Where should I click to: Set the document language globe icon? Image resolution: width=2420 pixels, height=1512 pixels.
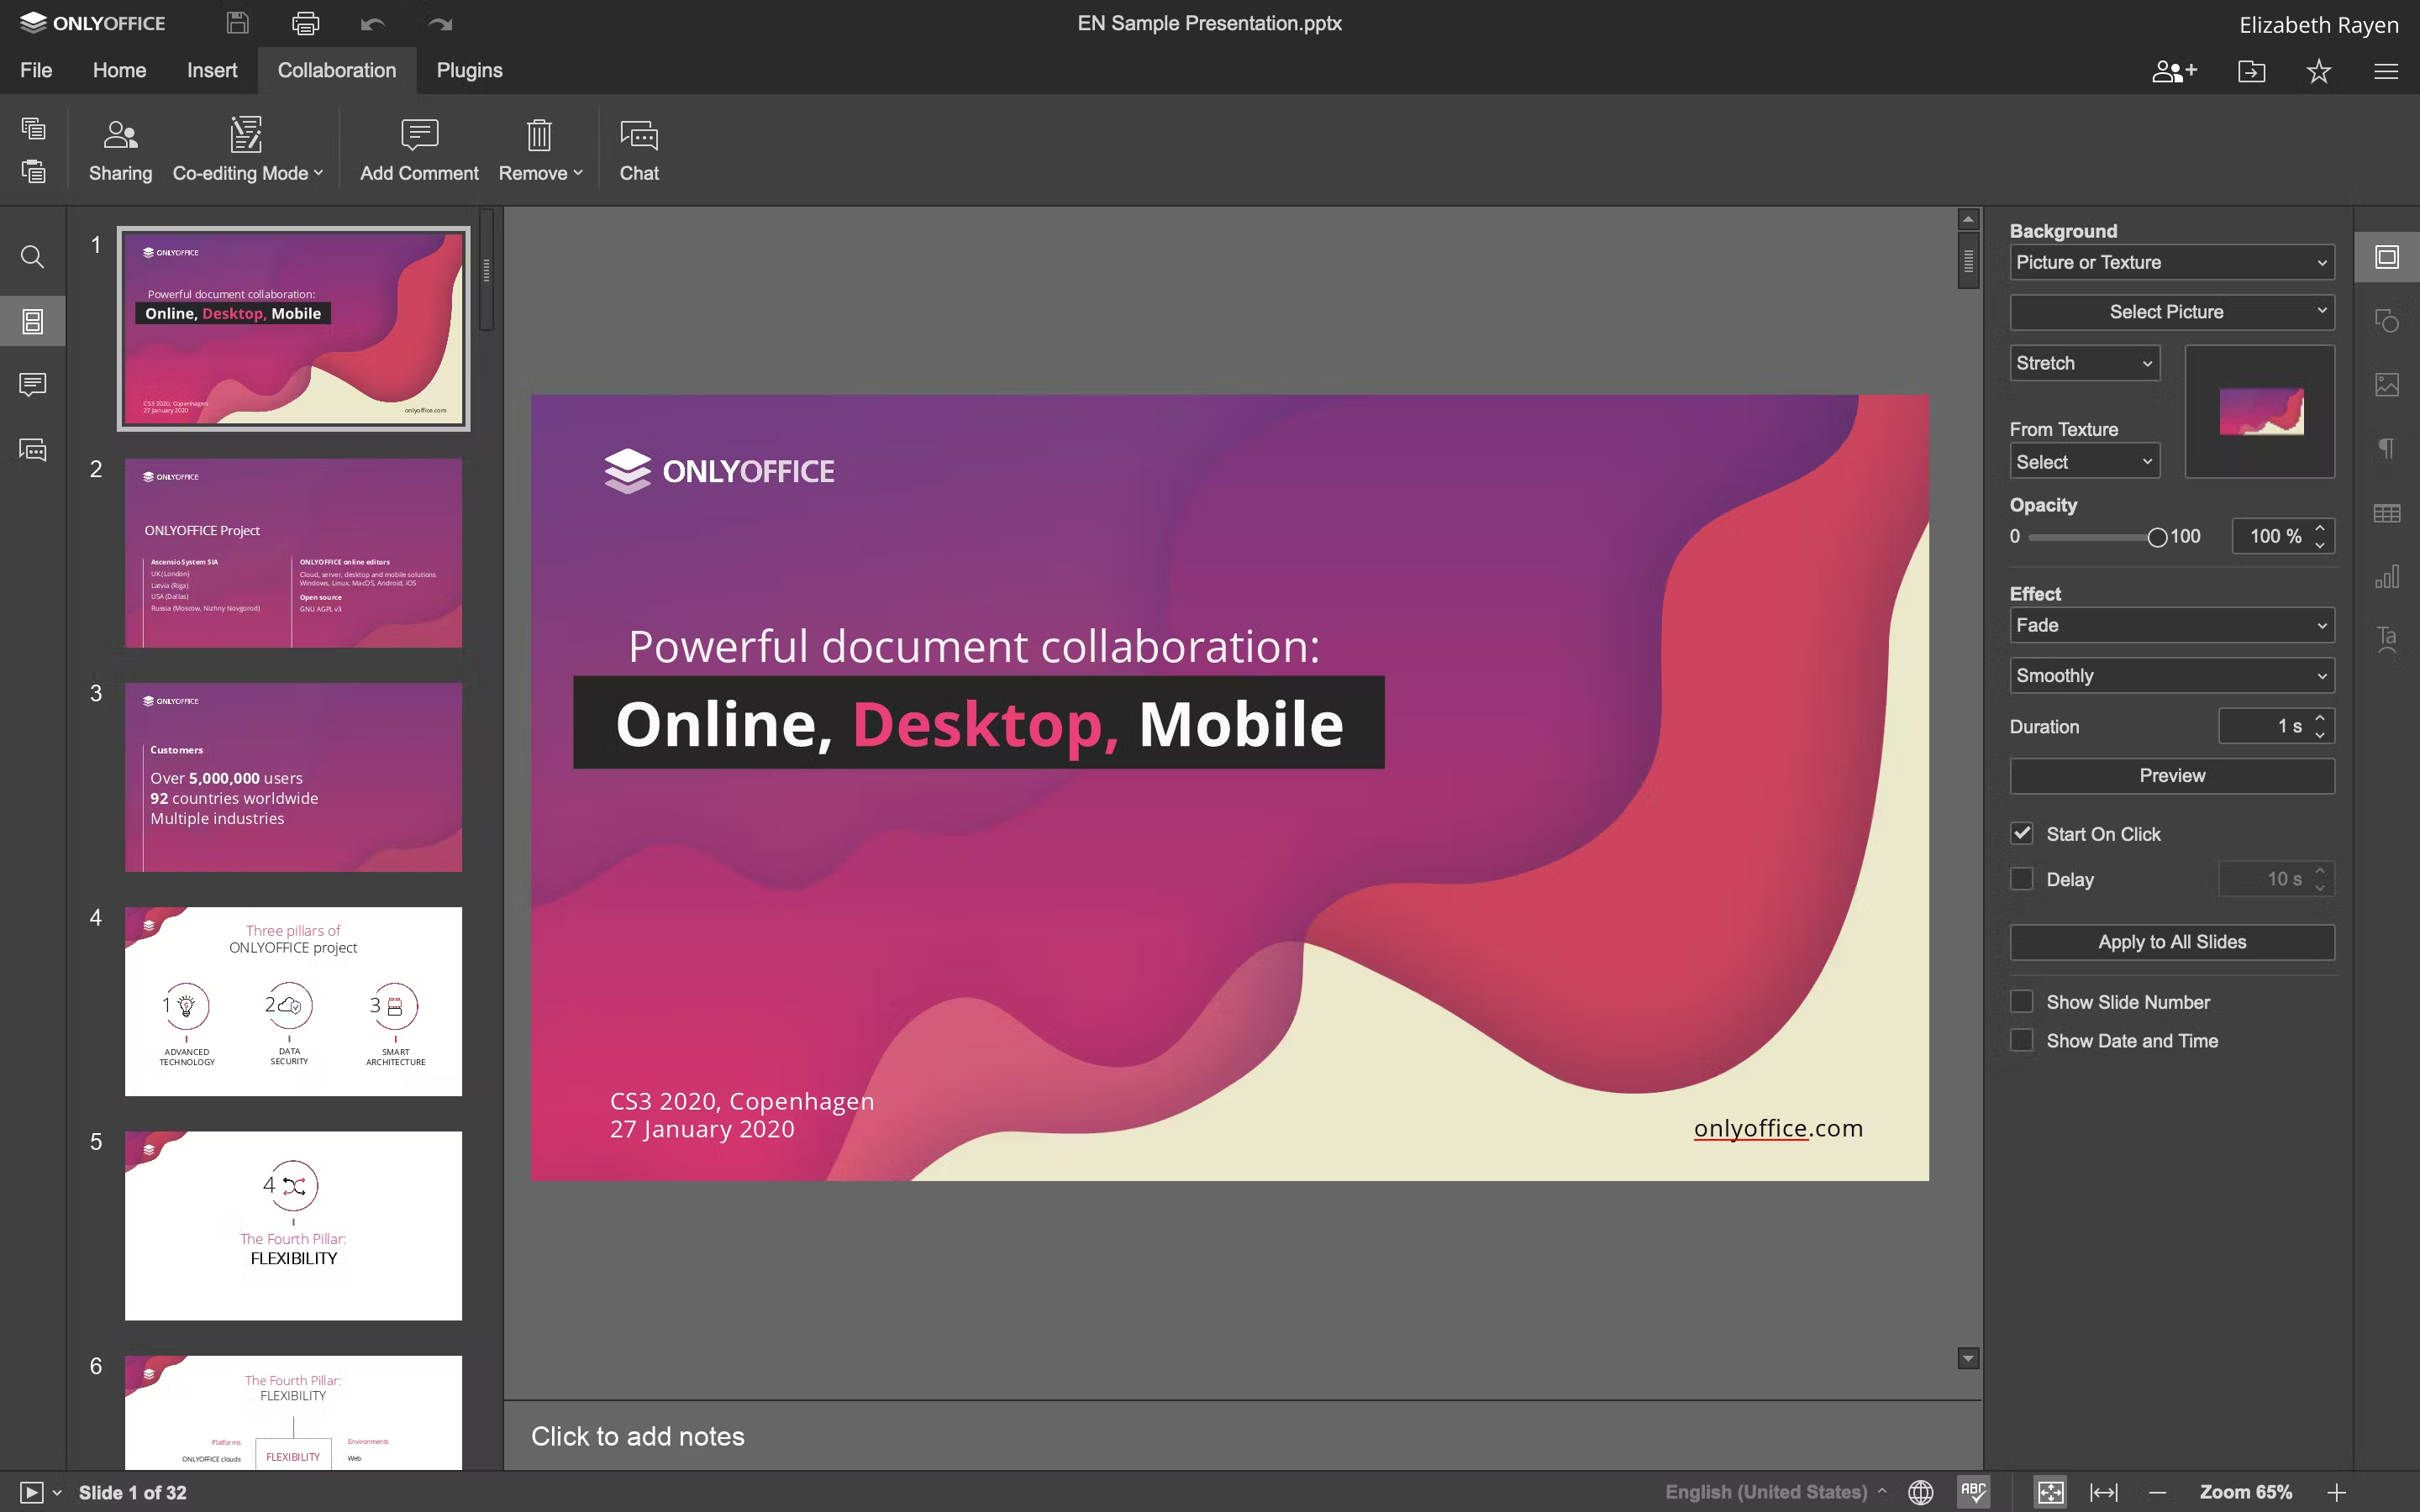point(1920,1492)
